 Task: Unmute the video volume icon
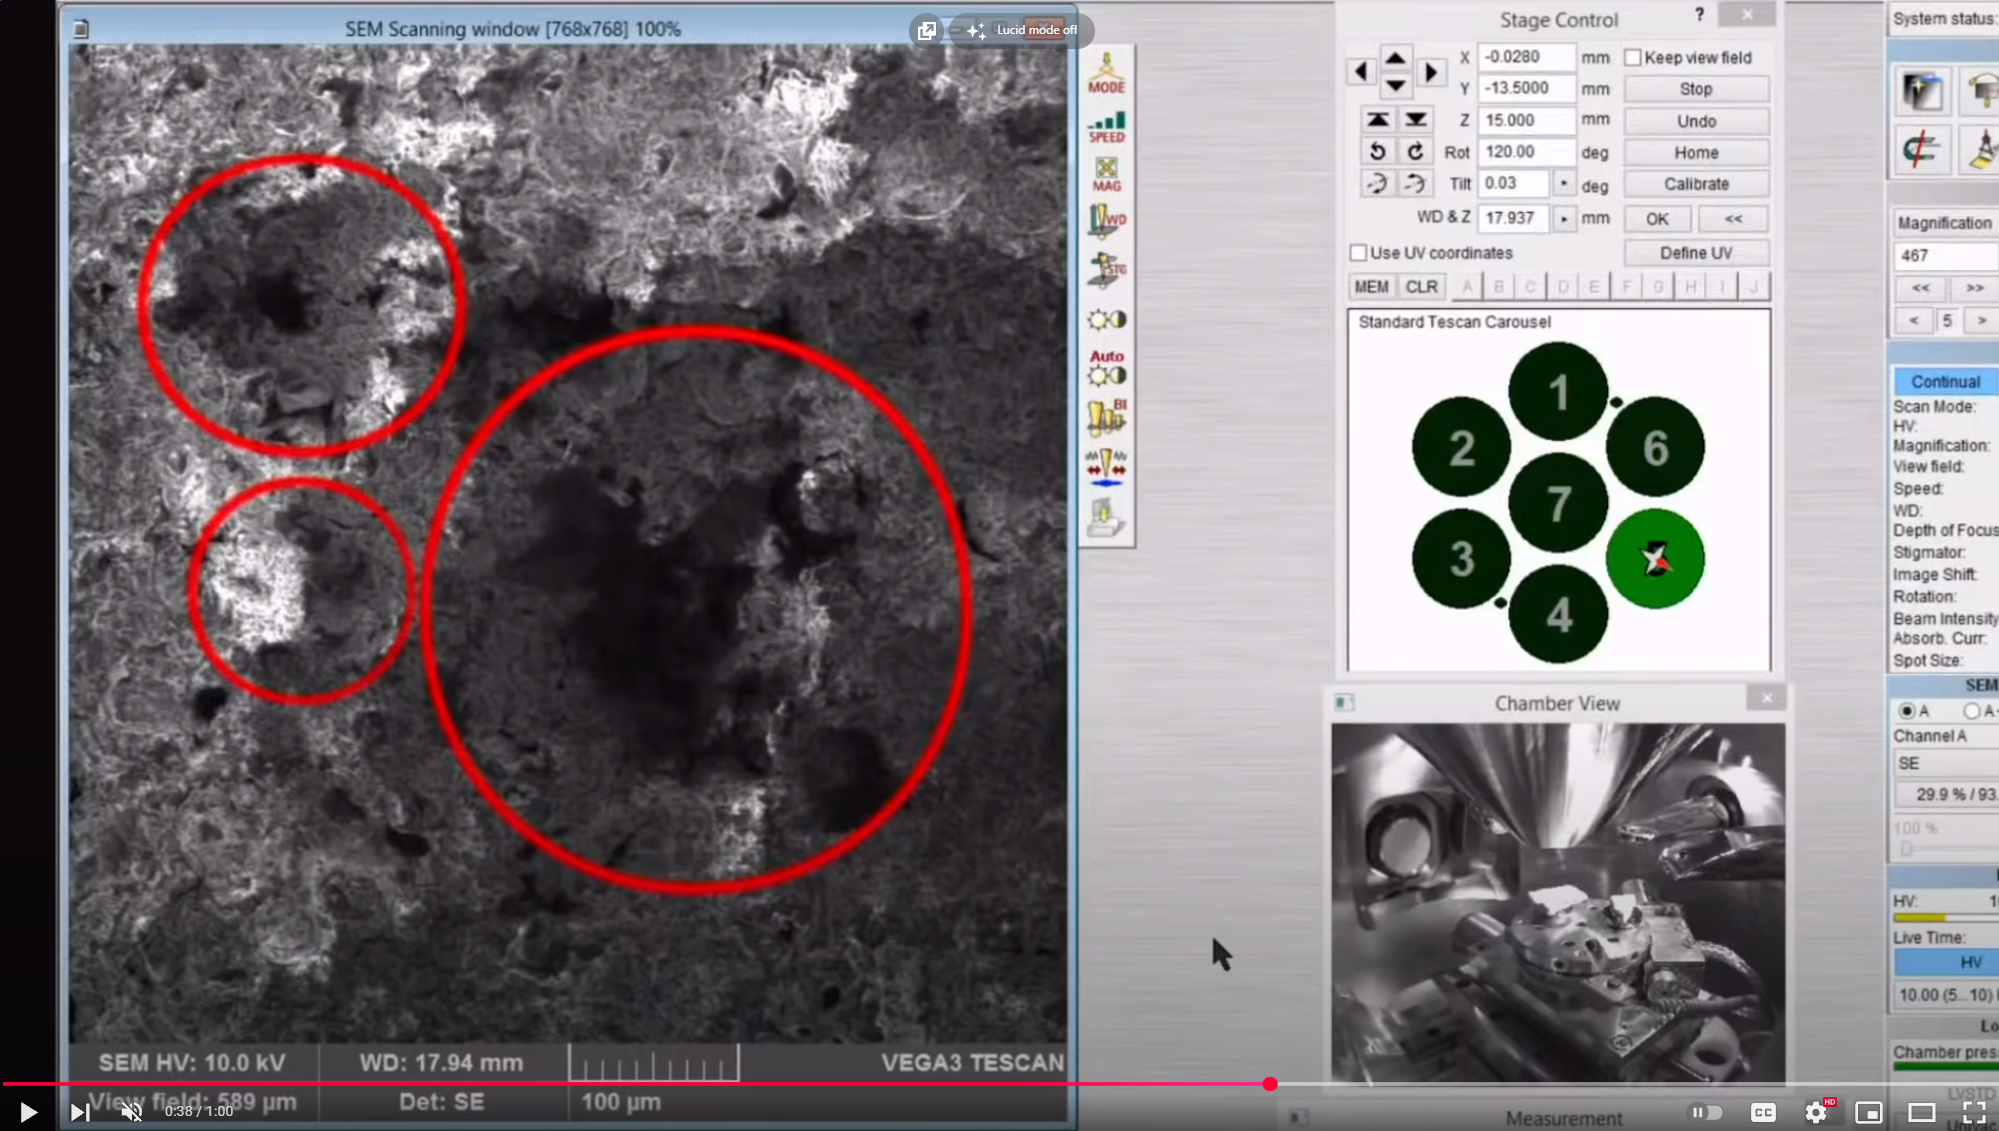tap(131, 1112)
